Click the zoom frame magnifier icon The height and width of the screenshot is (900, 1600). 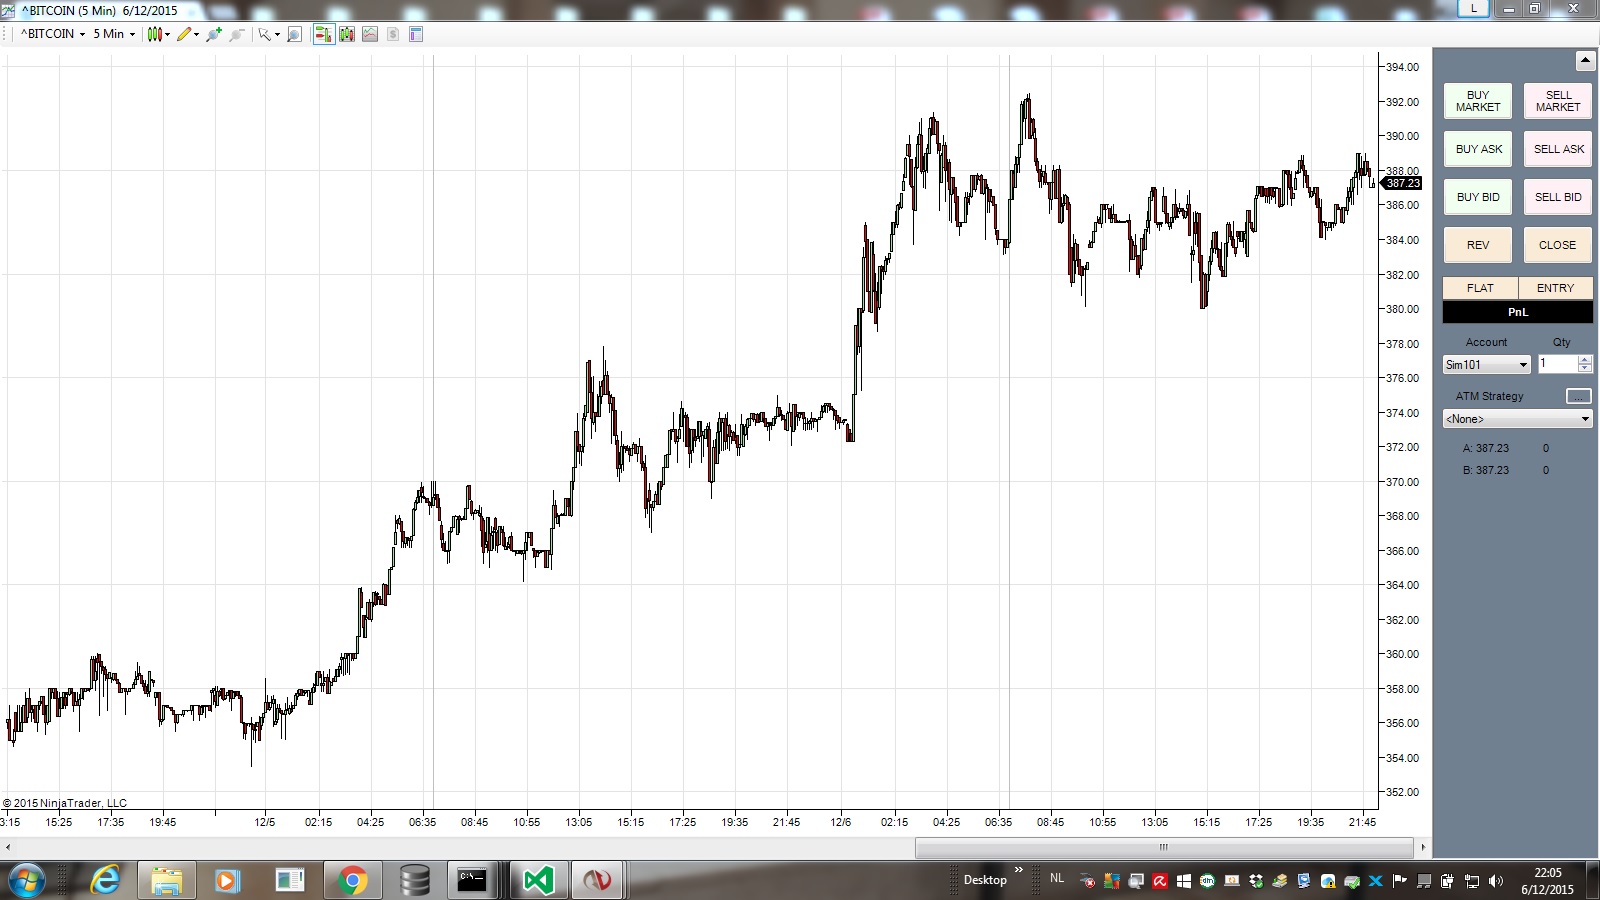click(x=294, y=34)
